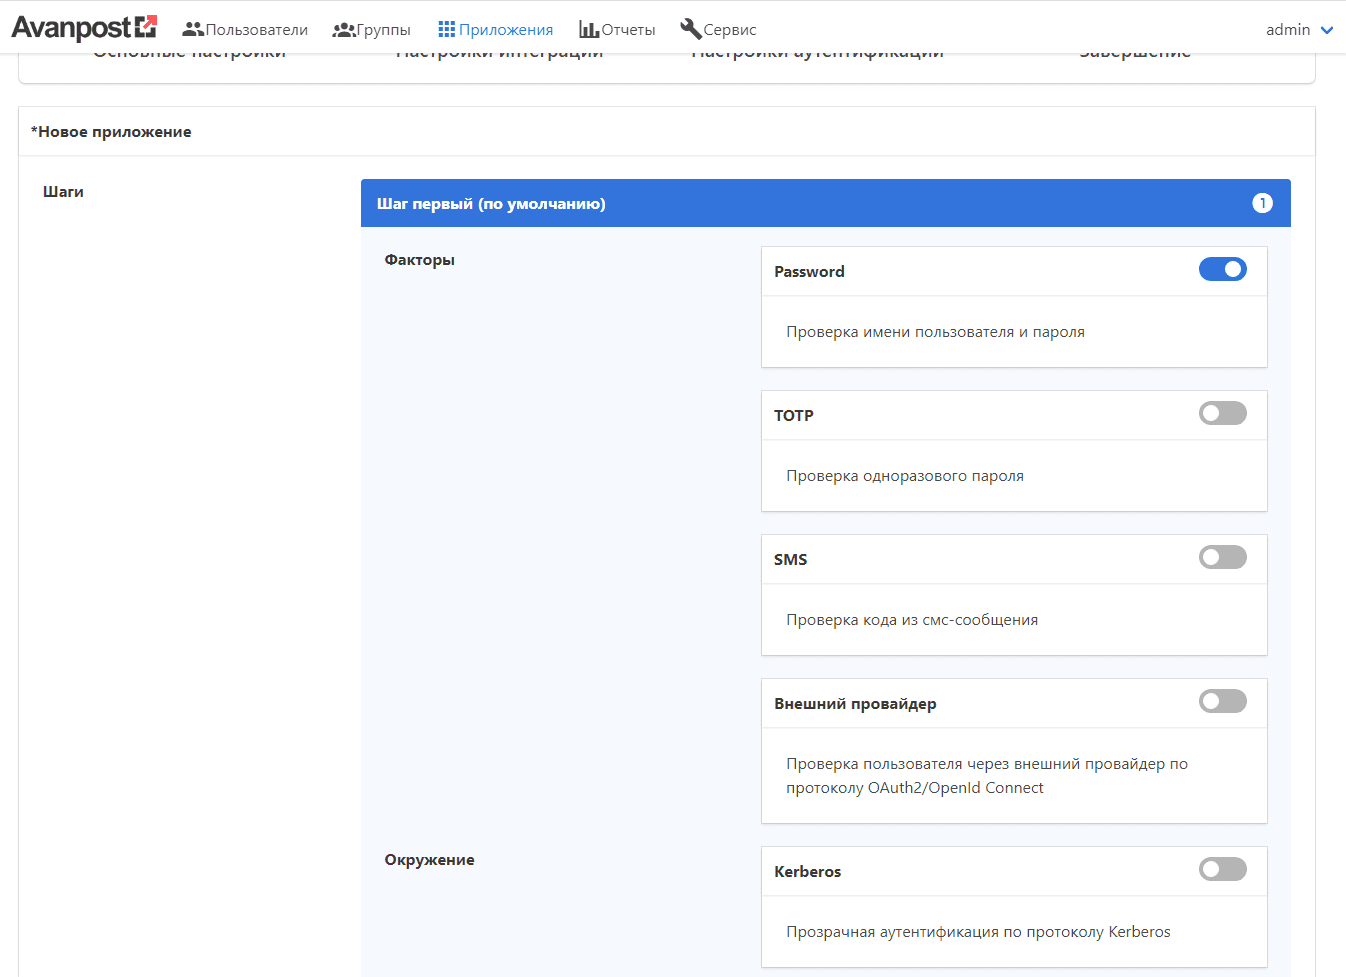Click the Проверка одноразового пароля description
Viewport: 1346px width, 977px height.
click(x=905, y=476)
